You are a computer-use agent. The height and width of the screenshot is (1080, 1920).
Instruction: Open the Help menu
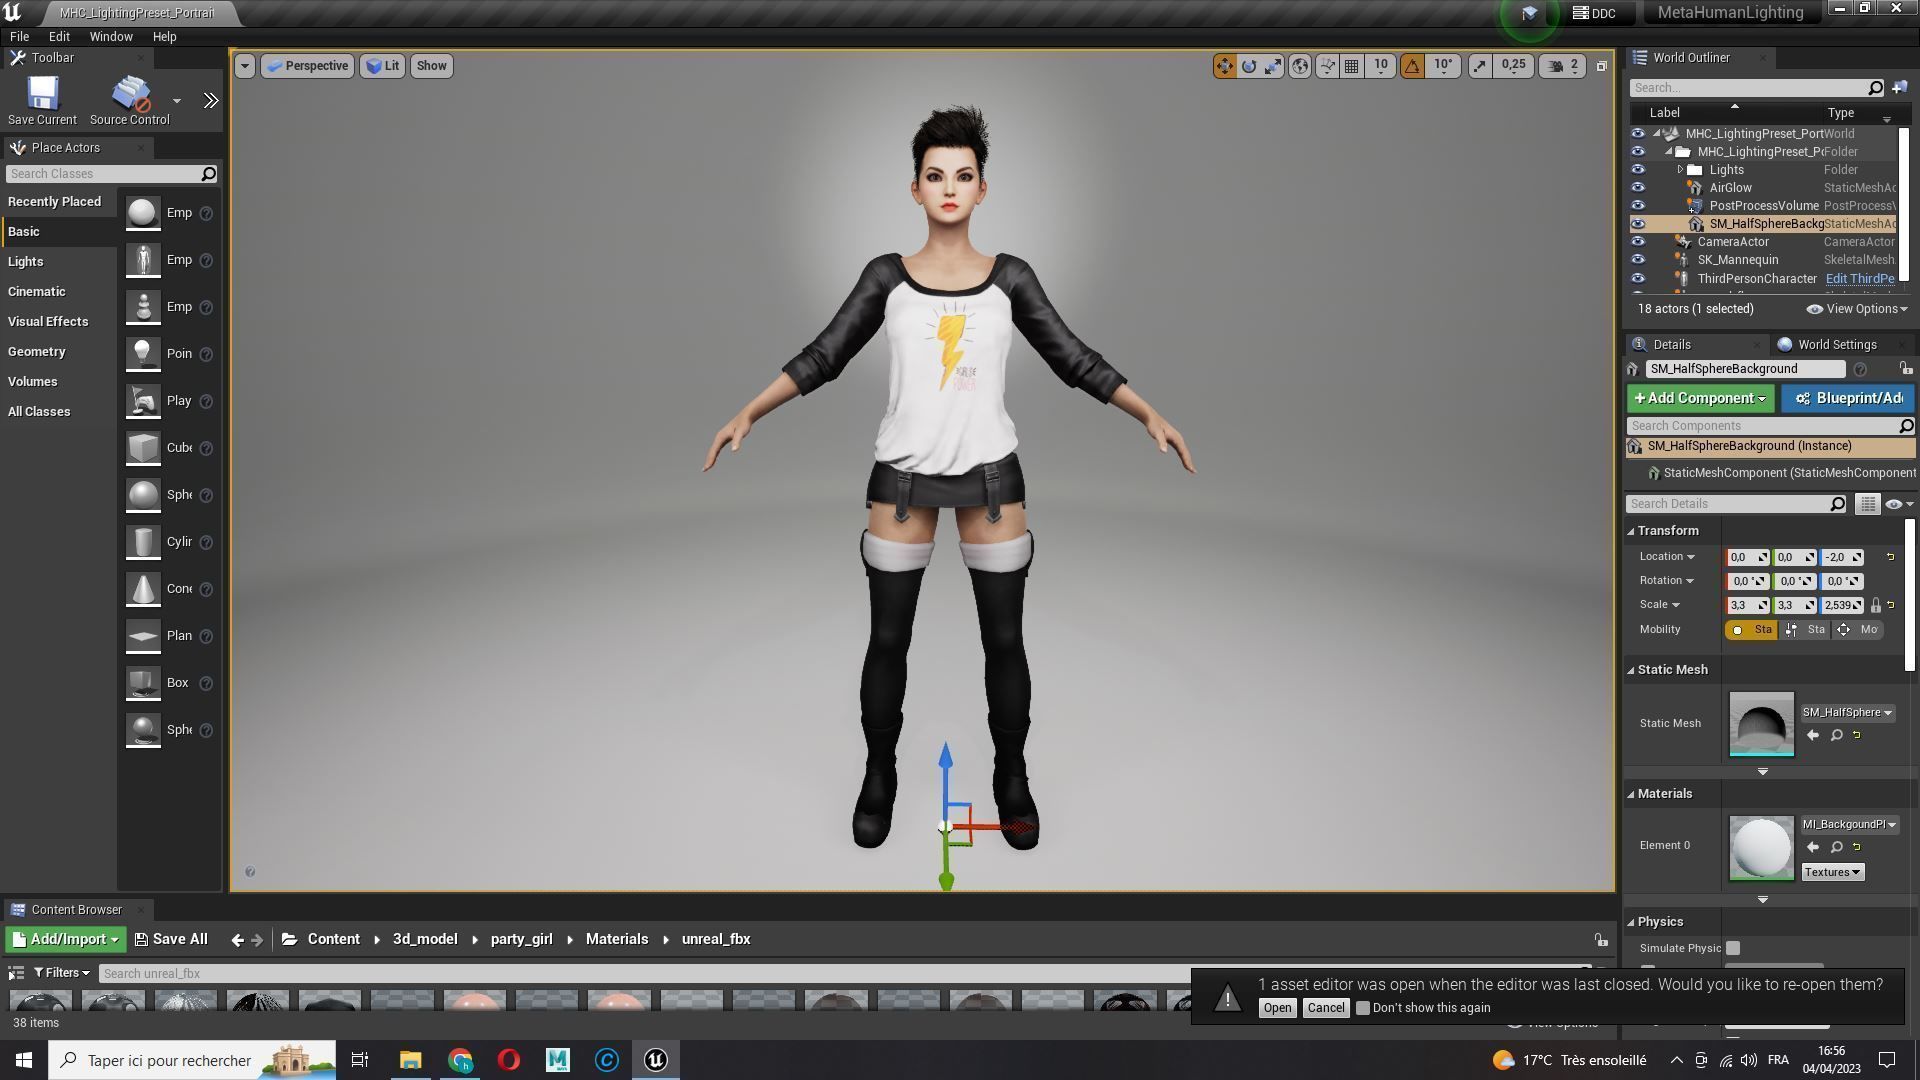[165, 36]
